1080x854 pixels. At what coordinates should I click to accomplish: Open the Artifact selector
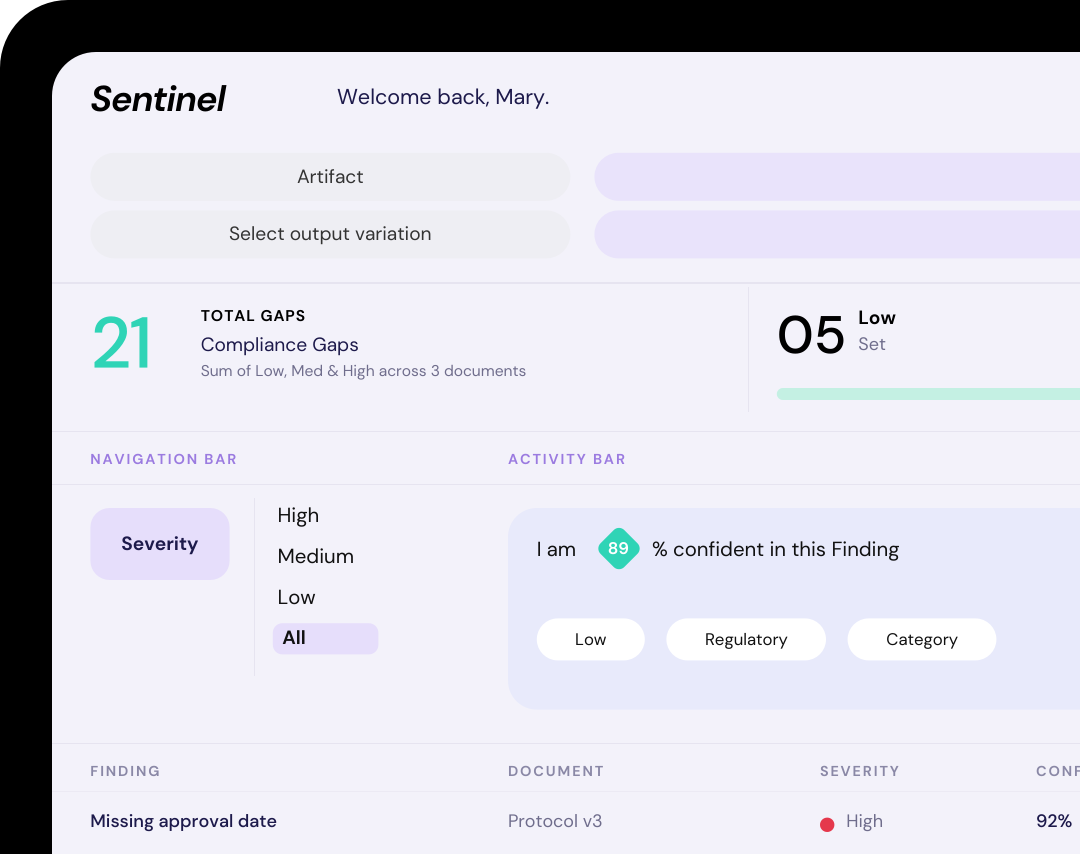[x=330, y=177]
